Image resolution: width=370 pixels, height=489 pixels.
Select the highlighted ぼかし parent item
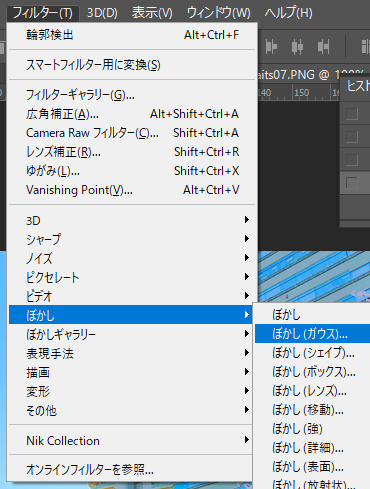[x=131, y=315]
